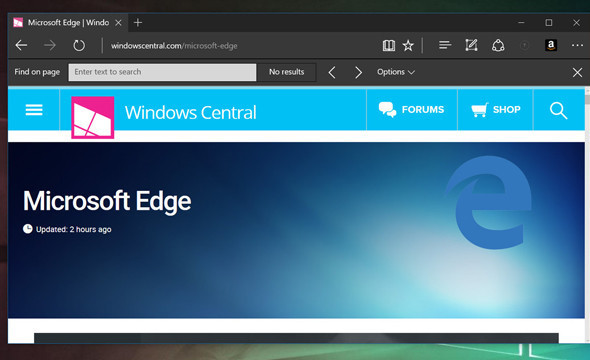Viewport: 590px width, 360px height.
Task: Click the site search magnifier icon
Action: (x=558, y=110)
